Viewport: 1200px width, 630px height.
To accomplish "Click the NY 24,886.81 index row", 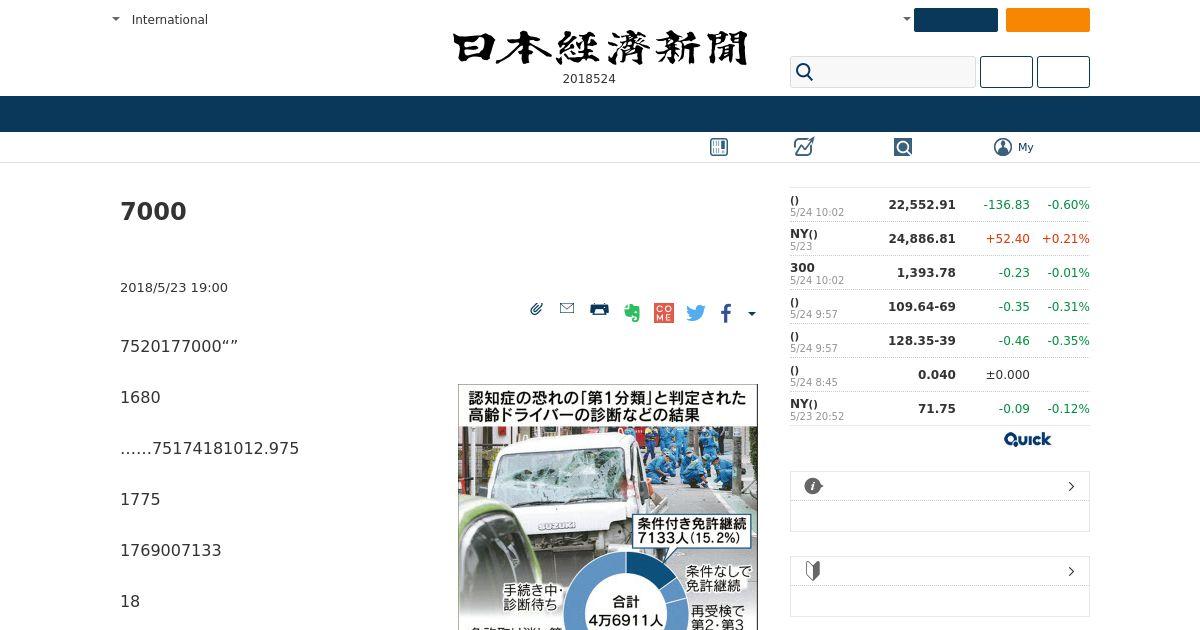I will [x=940, y=239].
